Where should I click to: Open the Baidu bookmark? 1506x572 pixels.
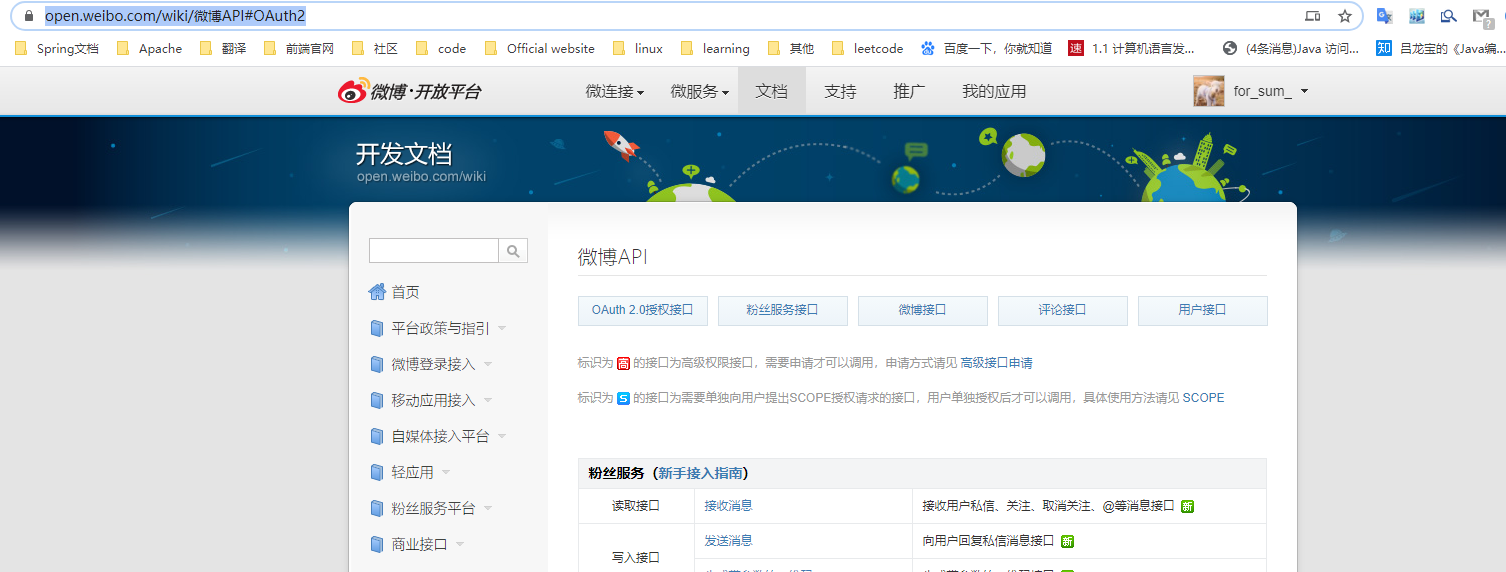tap(986, 48)
